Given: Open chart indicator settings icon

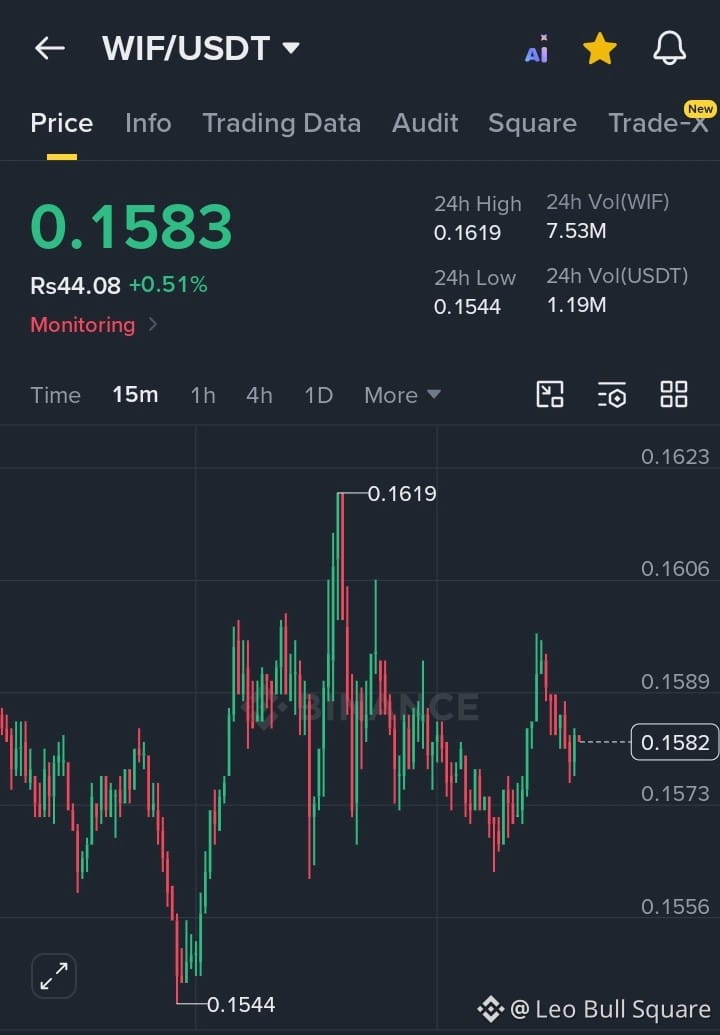Looking at the screenshot, I should tap(612, 394).
